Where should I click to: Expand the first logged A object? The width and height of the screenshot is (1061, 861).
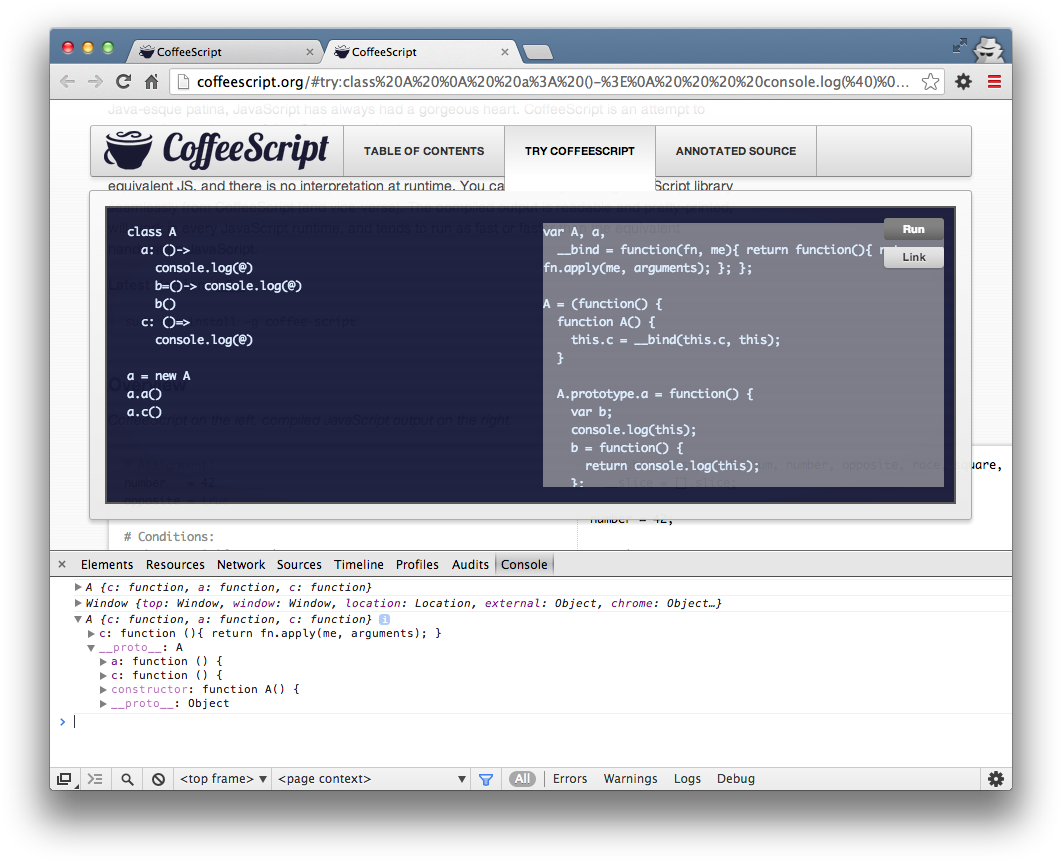78,587
